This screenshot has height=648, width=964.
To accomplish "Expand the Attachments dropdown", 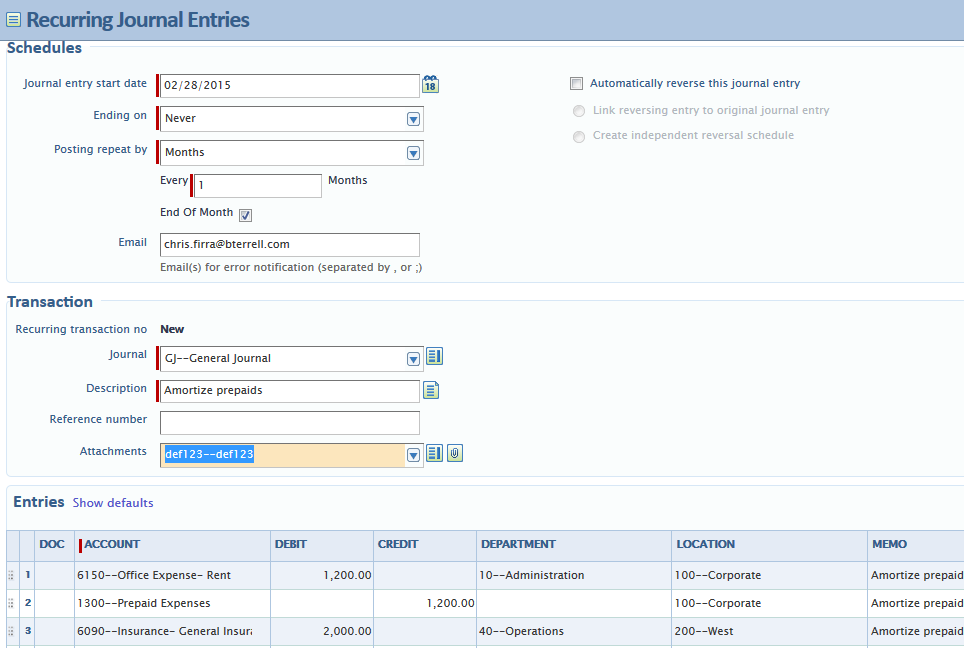I will point(413,455).
